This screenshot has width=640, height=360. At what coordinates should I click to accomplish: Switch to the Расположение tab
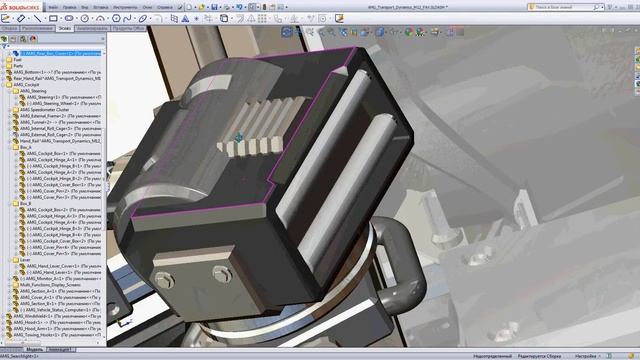(38, 28)
